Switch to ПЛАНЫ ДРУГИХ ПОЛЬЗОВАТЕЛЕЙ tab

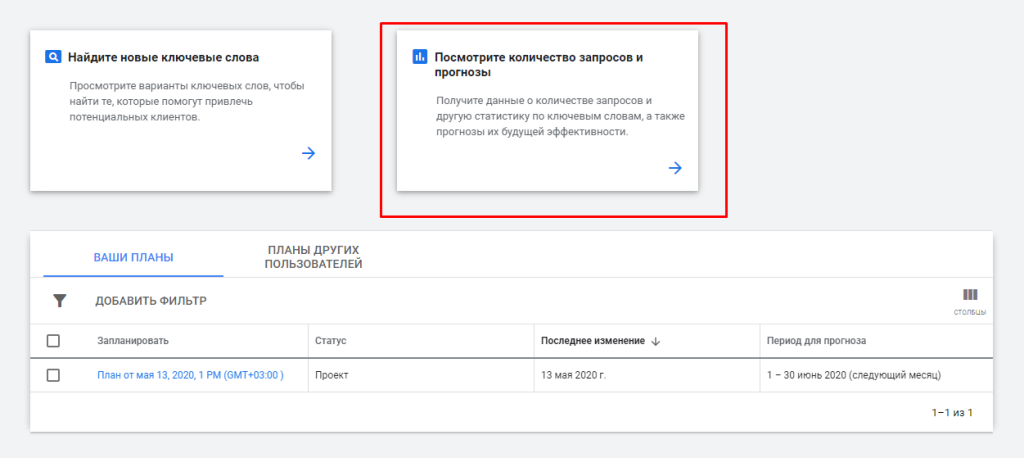click(314, 257)
